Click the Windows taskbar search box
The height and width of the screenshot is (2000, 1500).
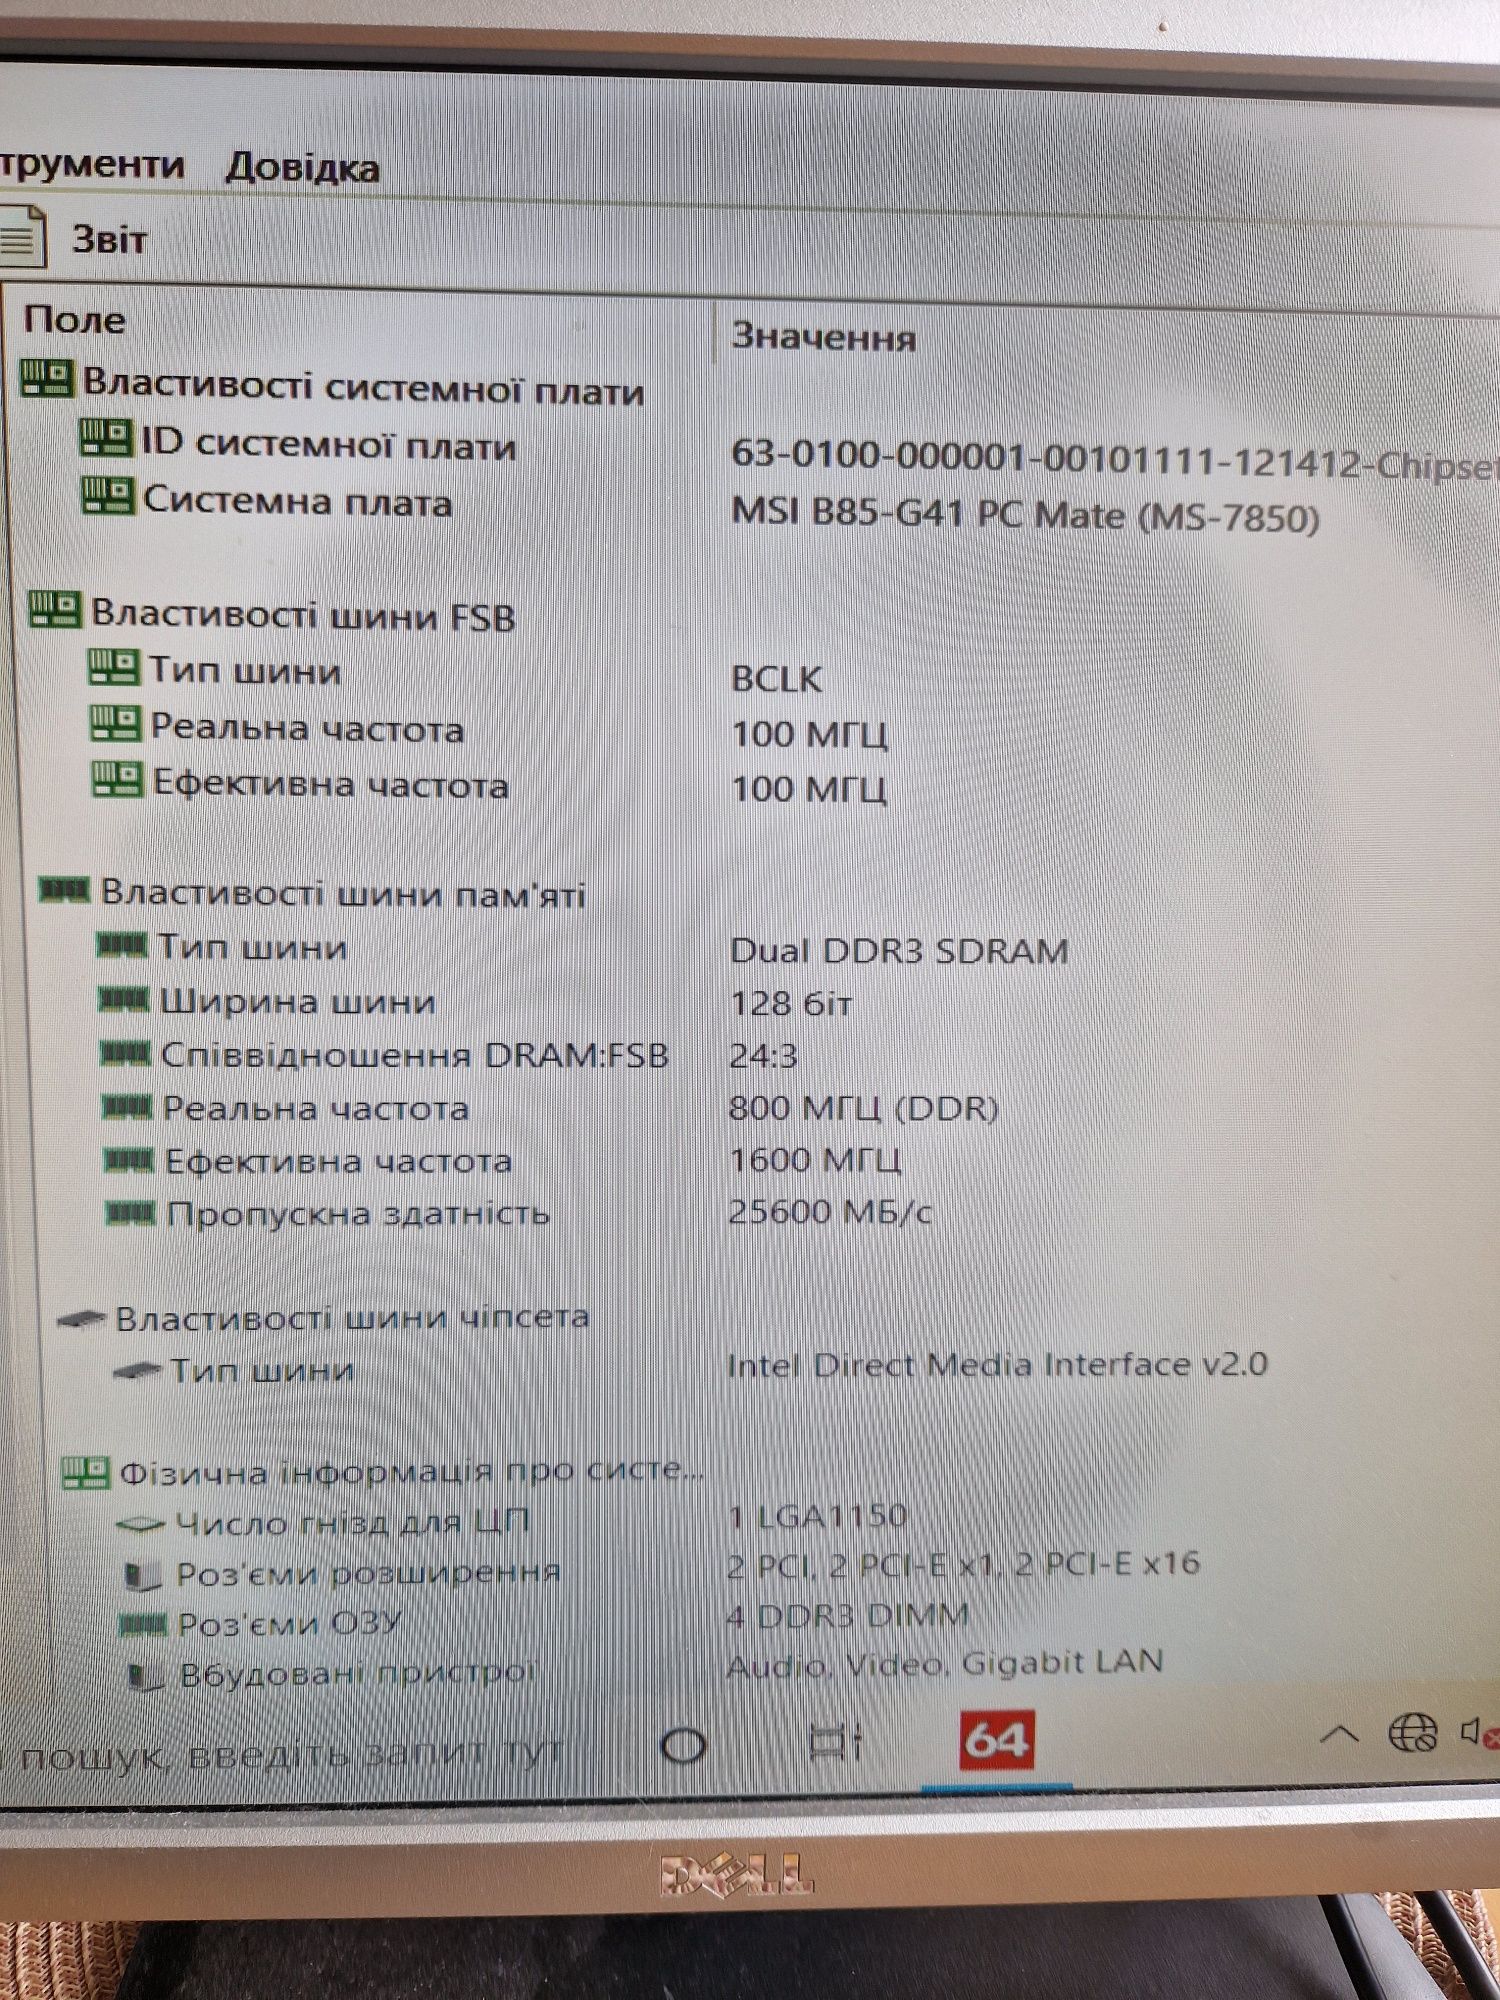(290, 1755)
